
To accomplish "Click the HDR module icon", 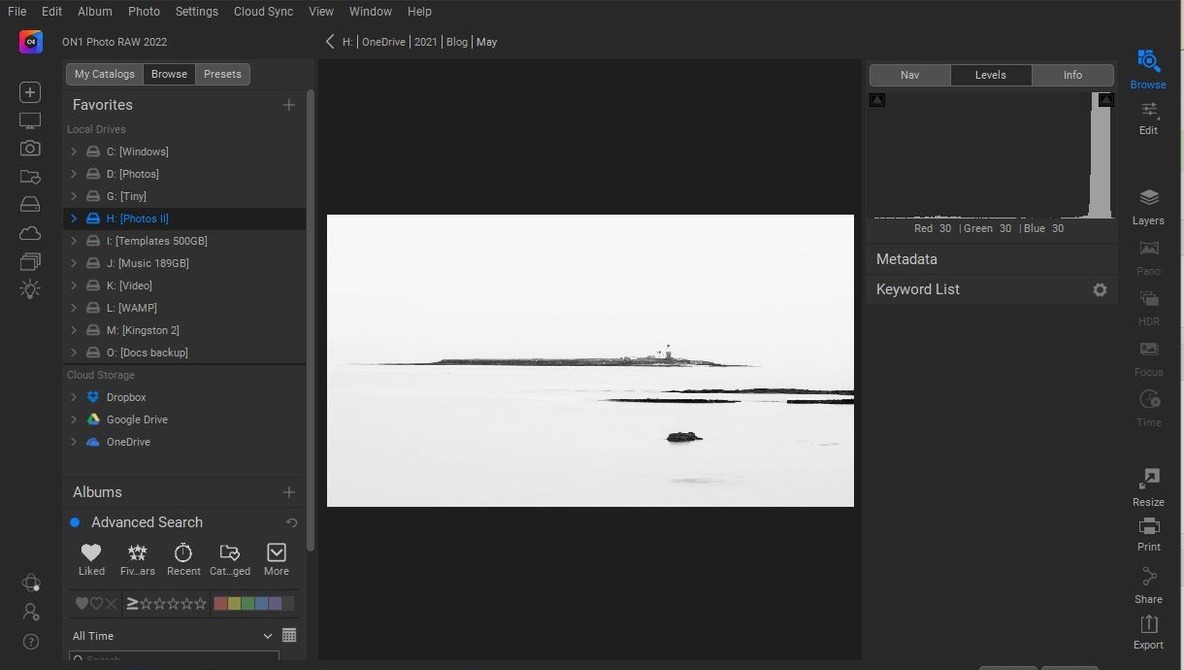I will coord(1149,299).
